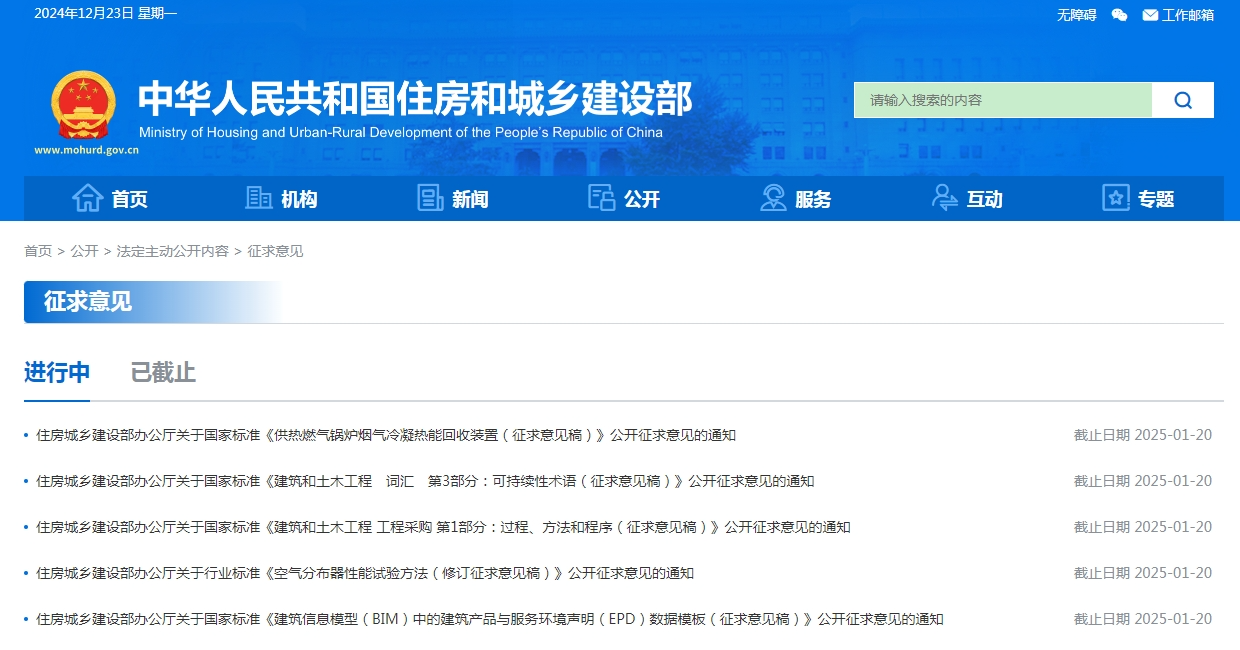Open 工作邮箱 envelope icon link

(x=1150, y=15)
